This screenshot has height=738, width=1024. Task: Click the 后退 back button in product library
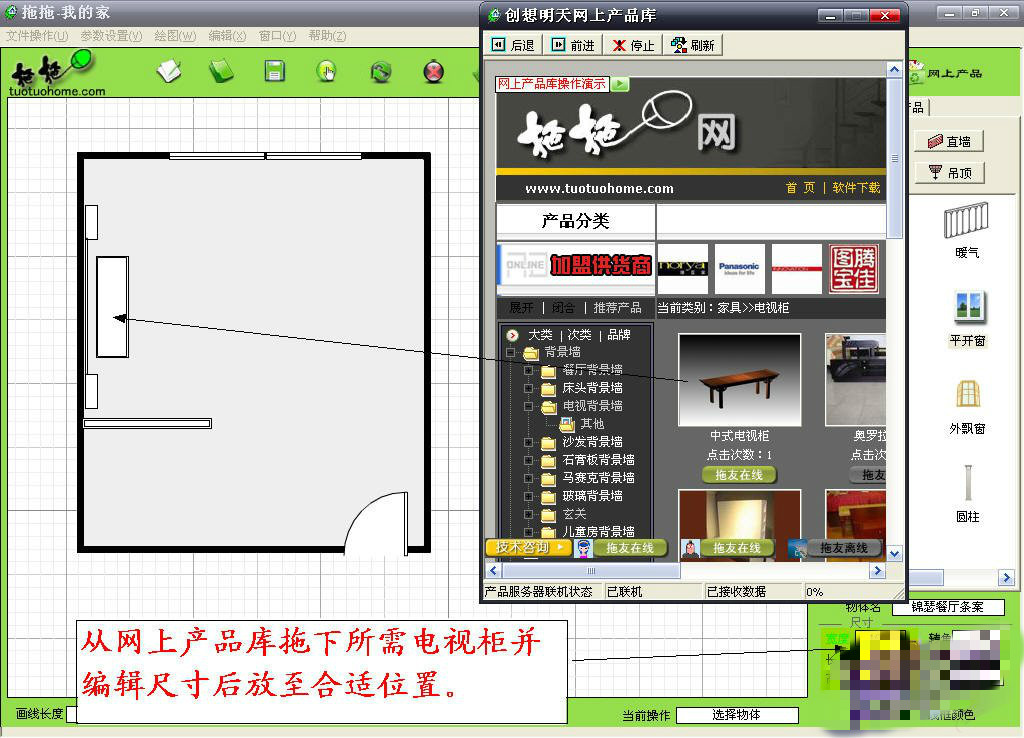(x=513, y=45)
